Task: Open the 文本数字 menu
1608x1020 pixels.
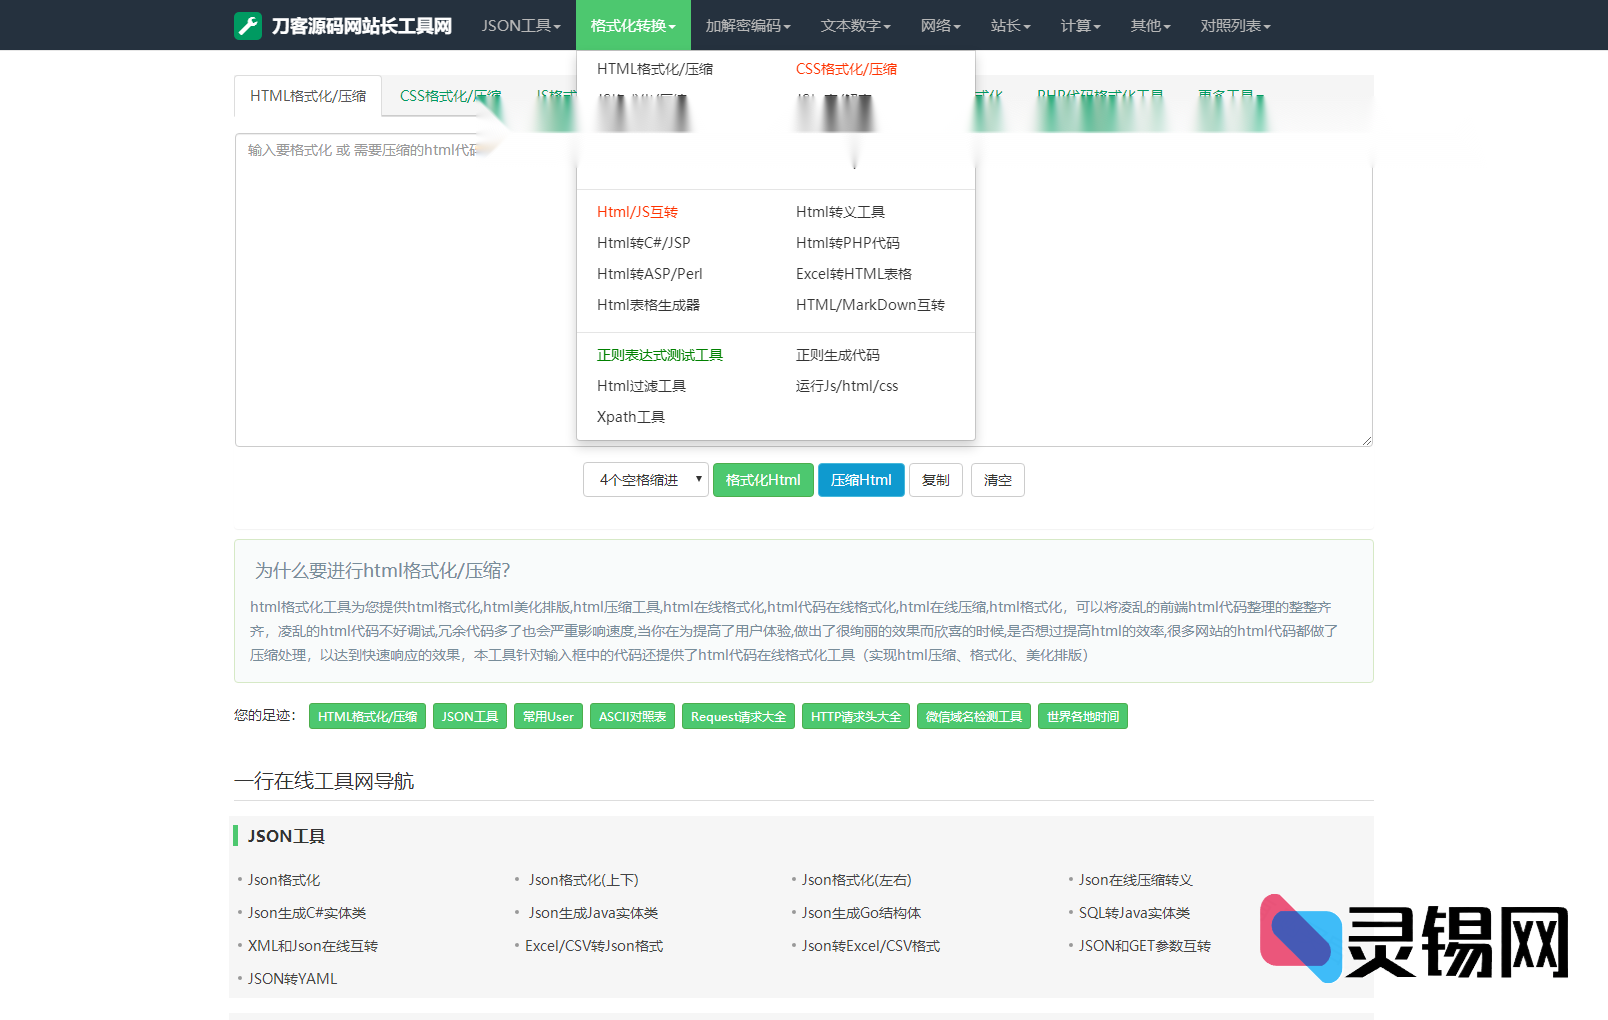Action: pos(855,26)
